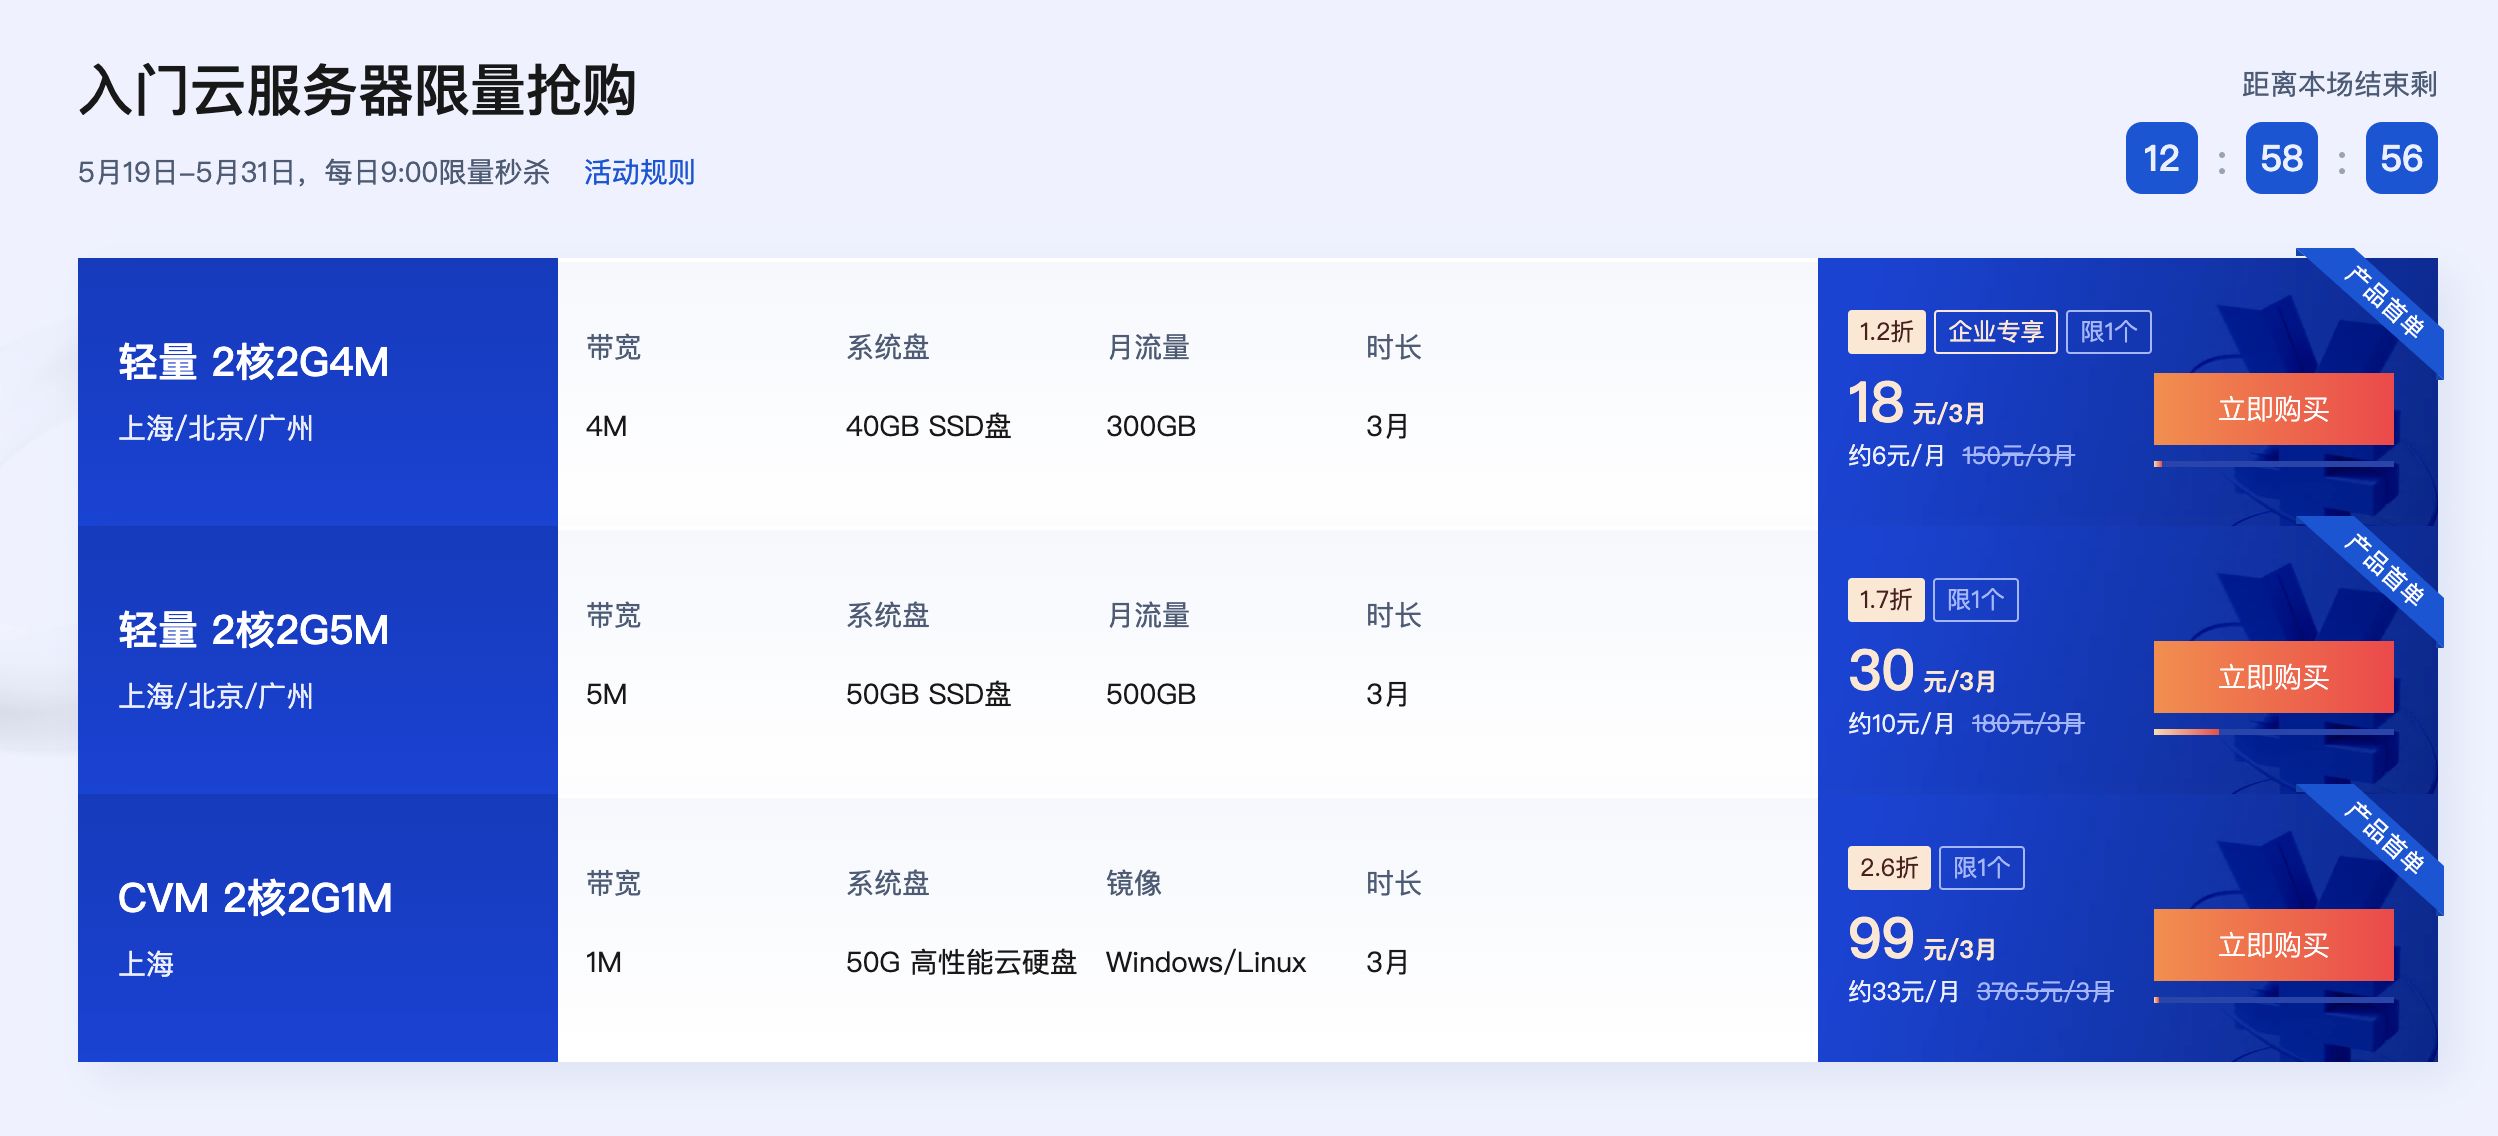The width and height of the screenshot is (2498, 1136).
Task: Click the 企业专享 tag
Action: 1995,332
